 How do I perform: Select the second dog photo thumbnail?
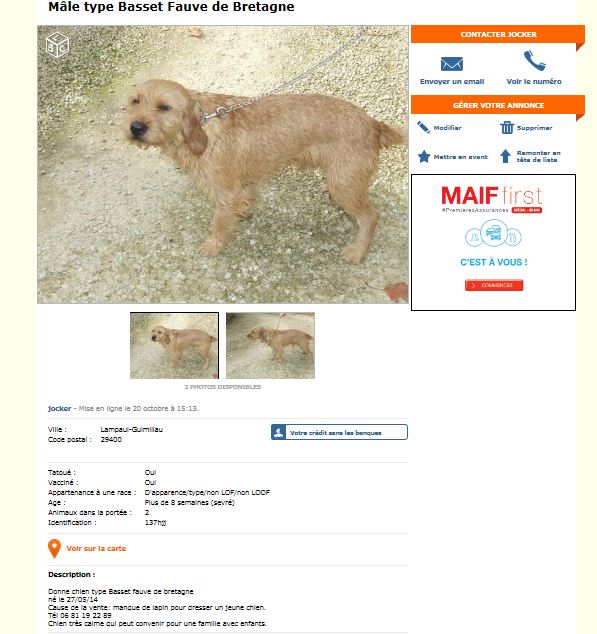coord(270,346)
